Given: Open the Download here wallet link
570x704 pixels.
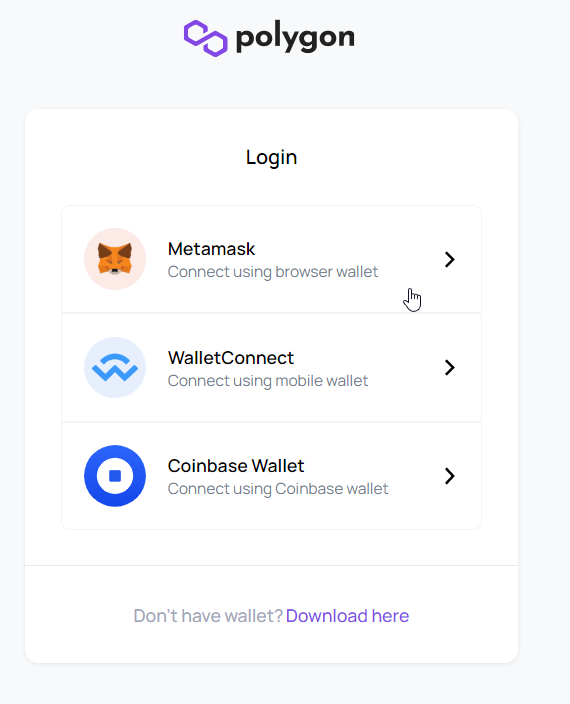Looking at the screenshot, I should 347,616.
